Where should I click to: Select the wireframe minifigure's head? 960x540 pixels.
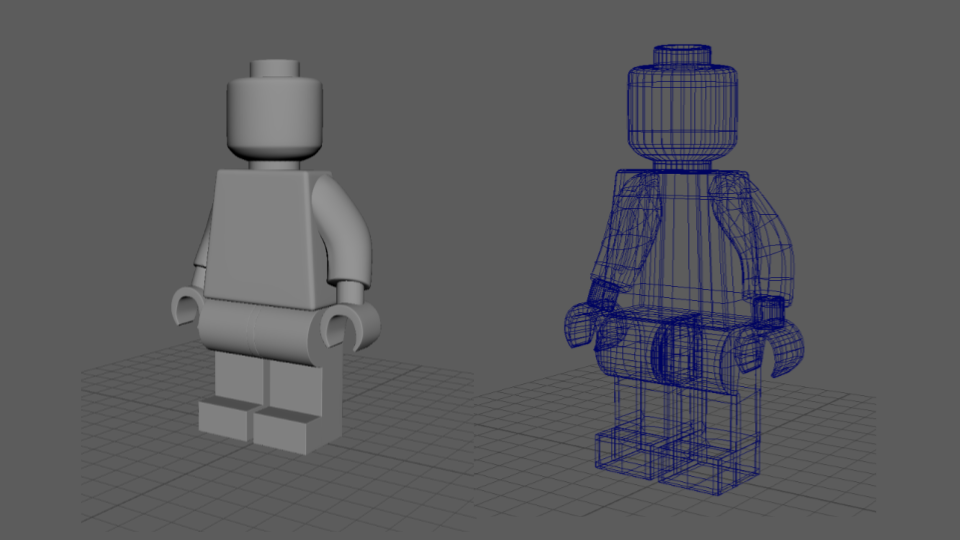(682, 113)
